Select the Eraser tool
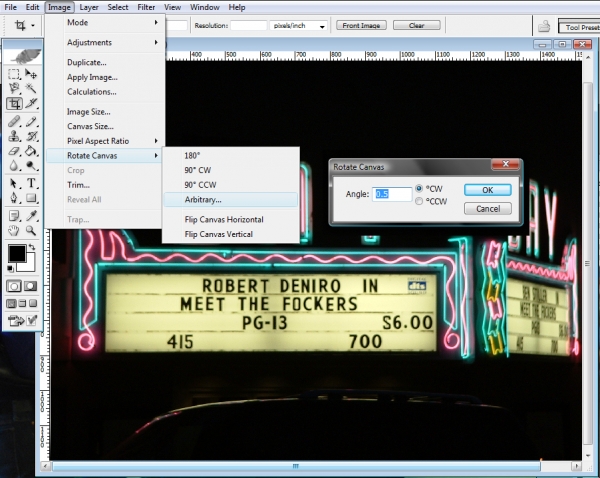This screenshot has height=478, width=600. (14, 151)
